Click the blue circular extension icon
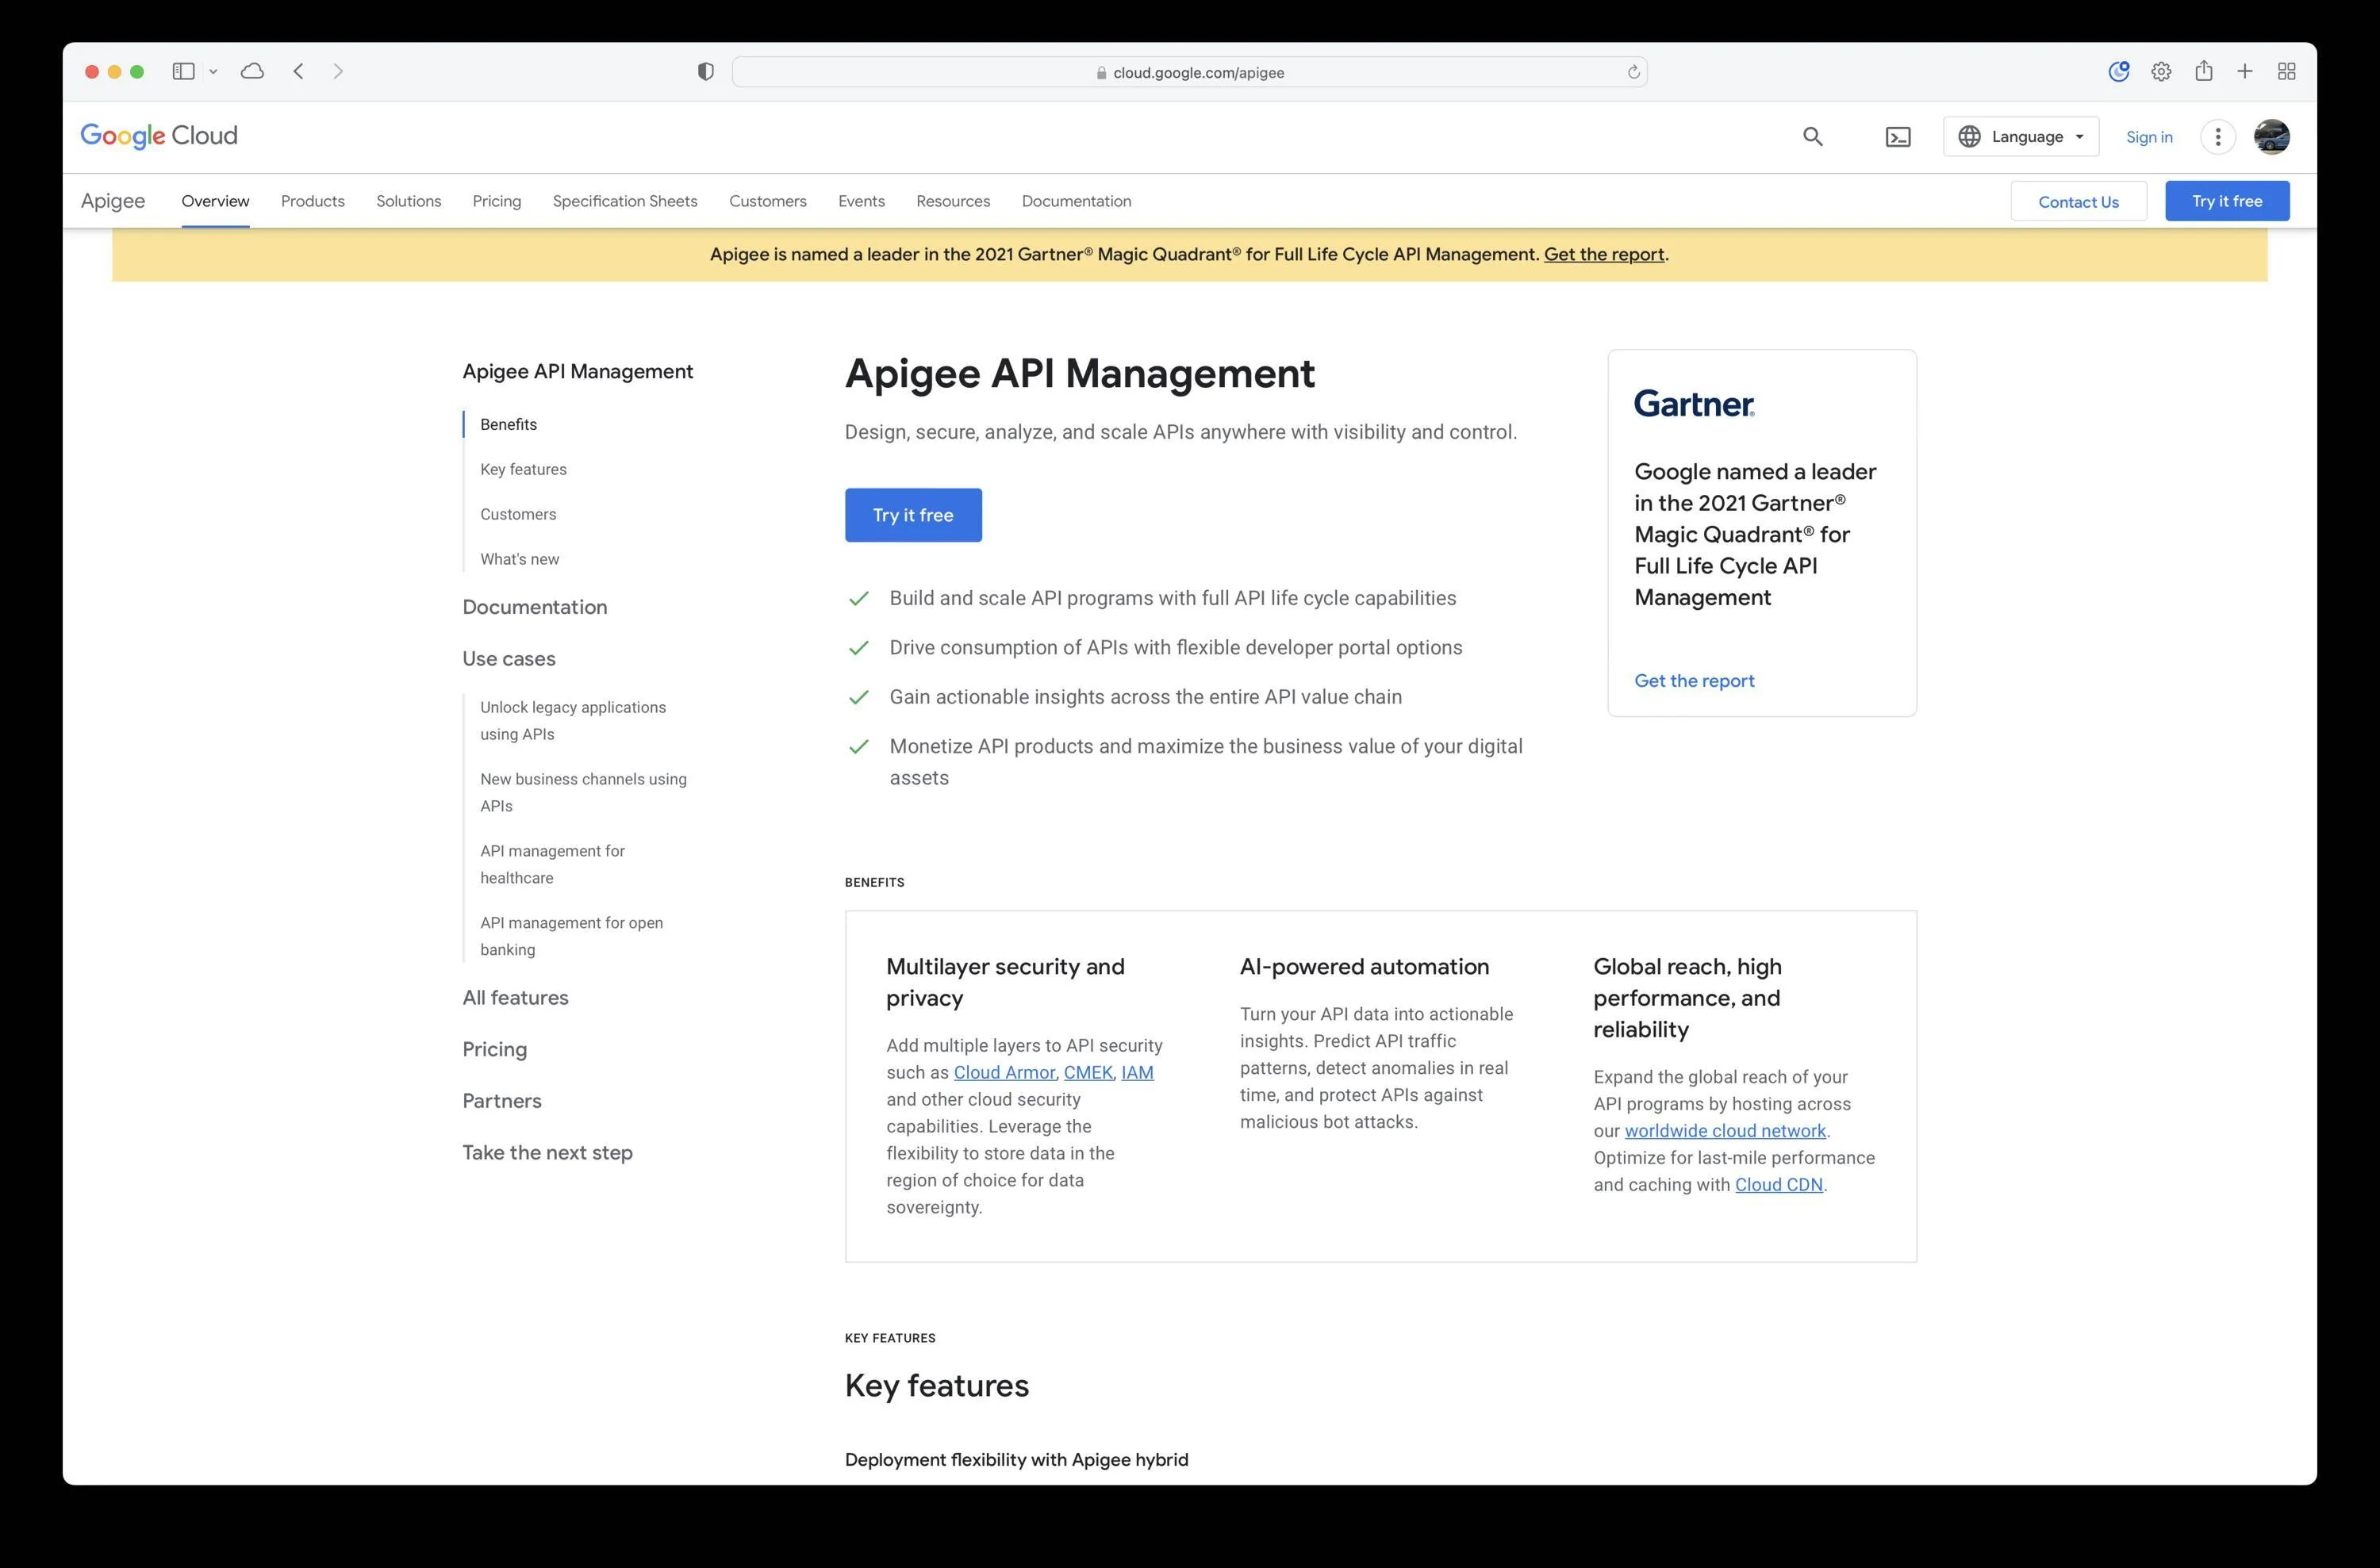Screen dimensions: 2380x1568 click(2118, 71)
